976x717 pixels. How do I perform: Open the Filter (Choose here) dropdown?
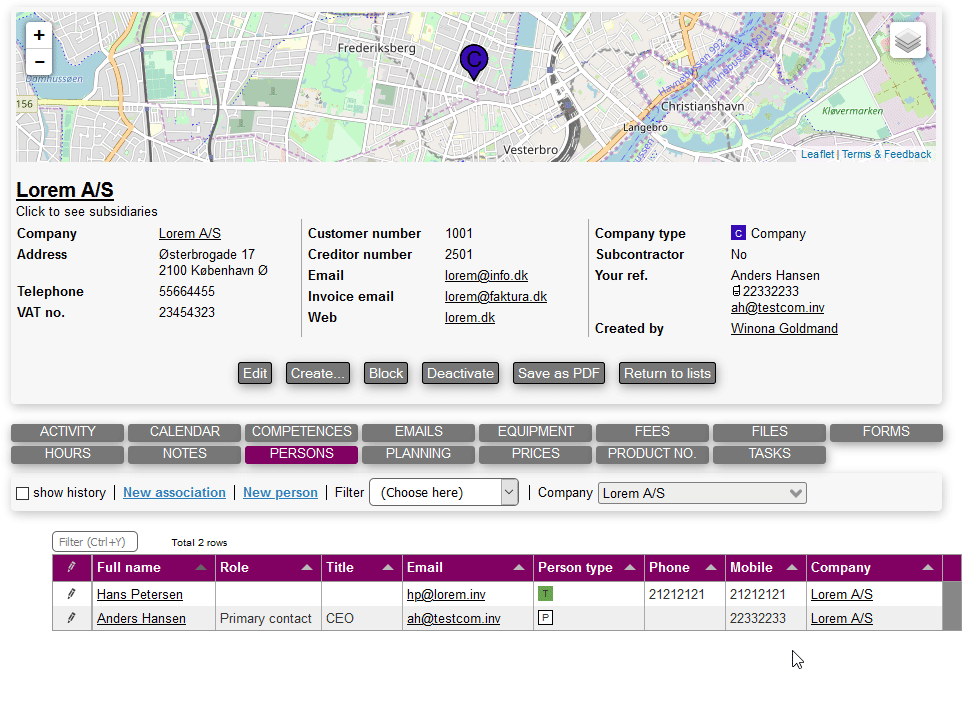pyautogui.click(x=443, y=492)
